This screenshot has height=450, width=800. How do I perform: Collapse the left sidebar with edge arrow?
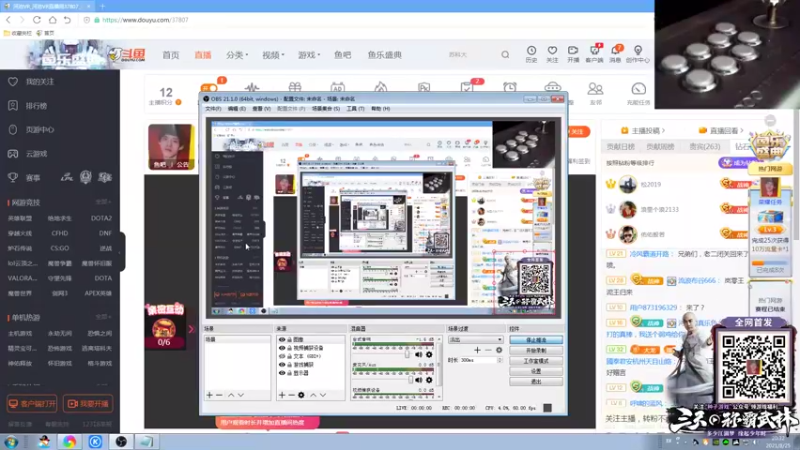pos(121,252)
